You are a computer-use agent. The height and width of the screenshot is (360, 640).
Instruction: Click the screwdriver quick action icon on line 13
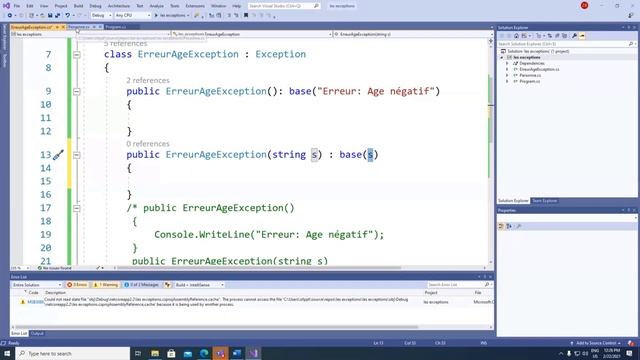[x=58, y=155]
